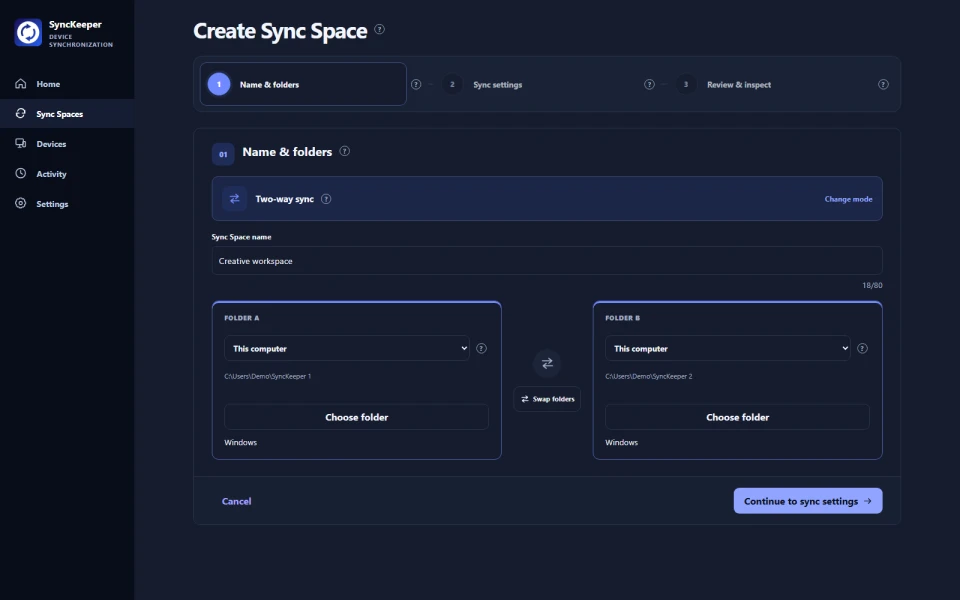The image size is (960, 600).
Task: Click the two-way sync arrows mode icon
Action: pos(234,198)
